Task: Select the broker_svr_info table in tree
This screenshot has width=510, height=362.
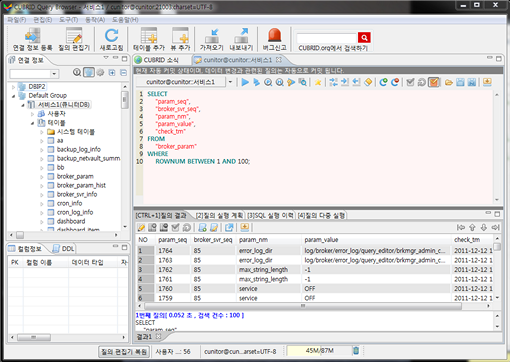Action: 77,194
